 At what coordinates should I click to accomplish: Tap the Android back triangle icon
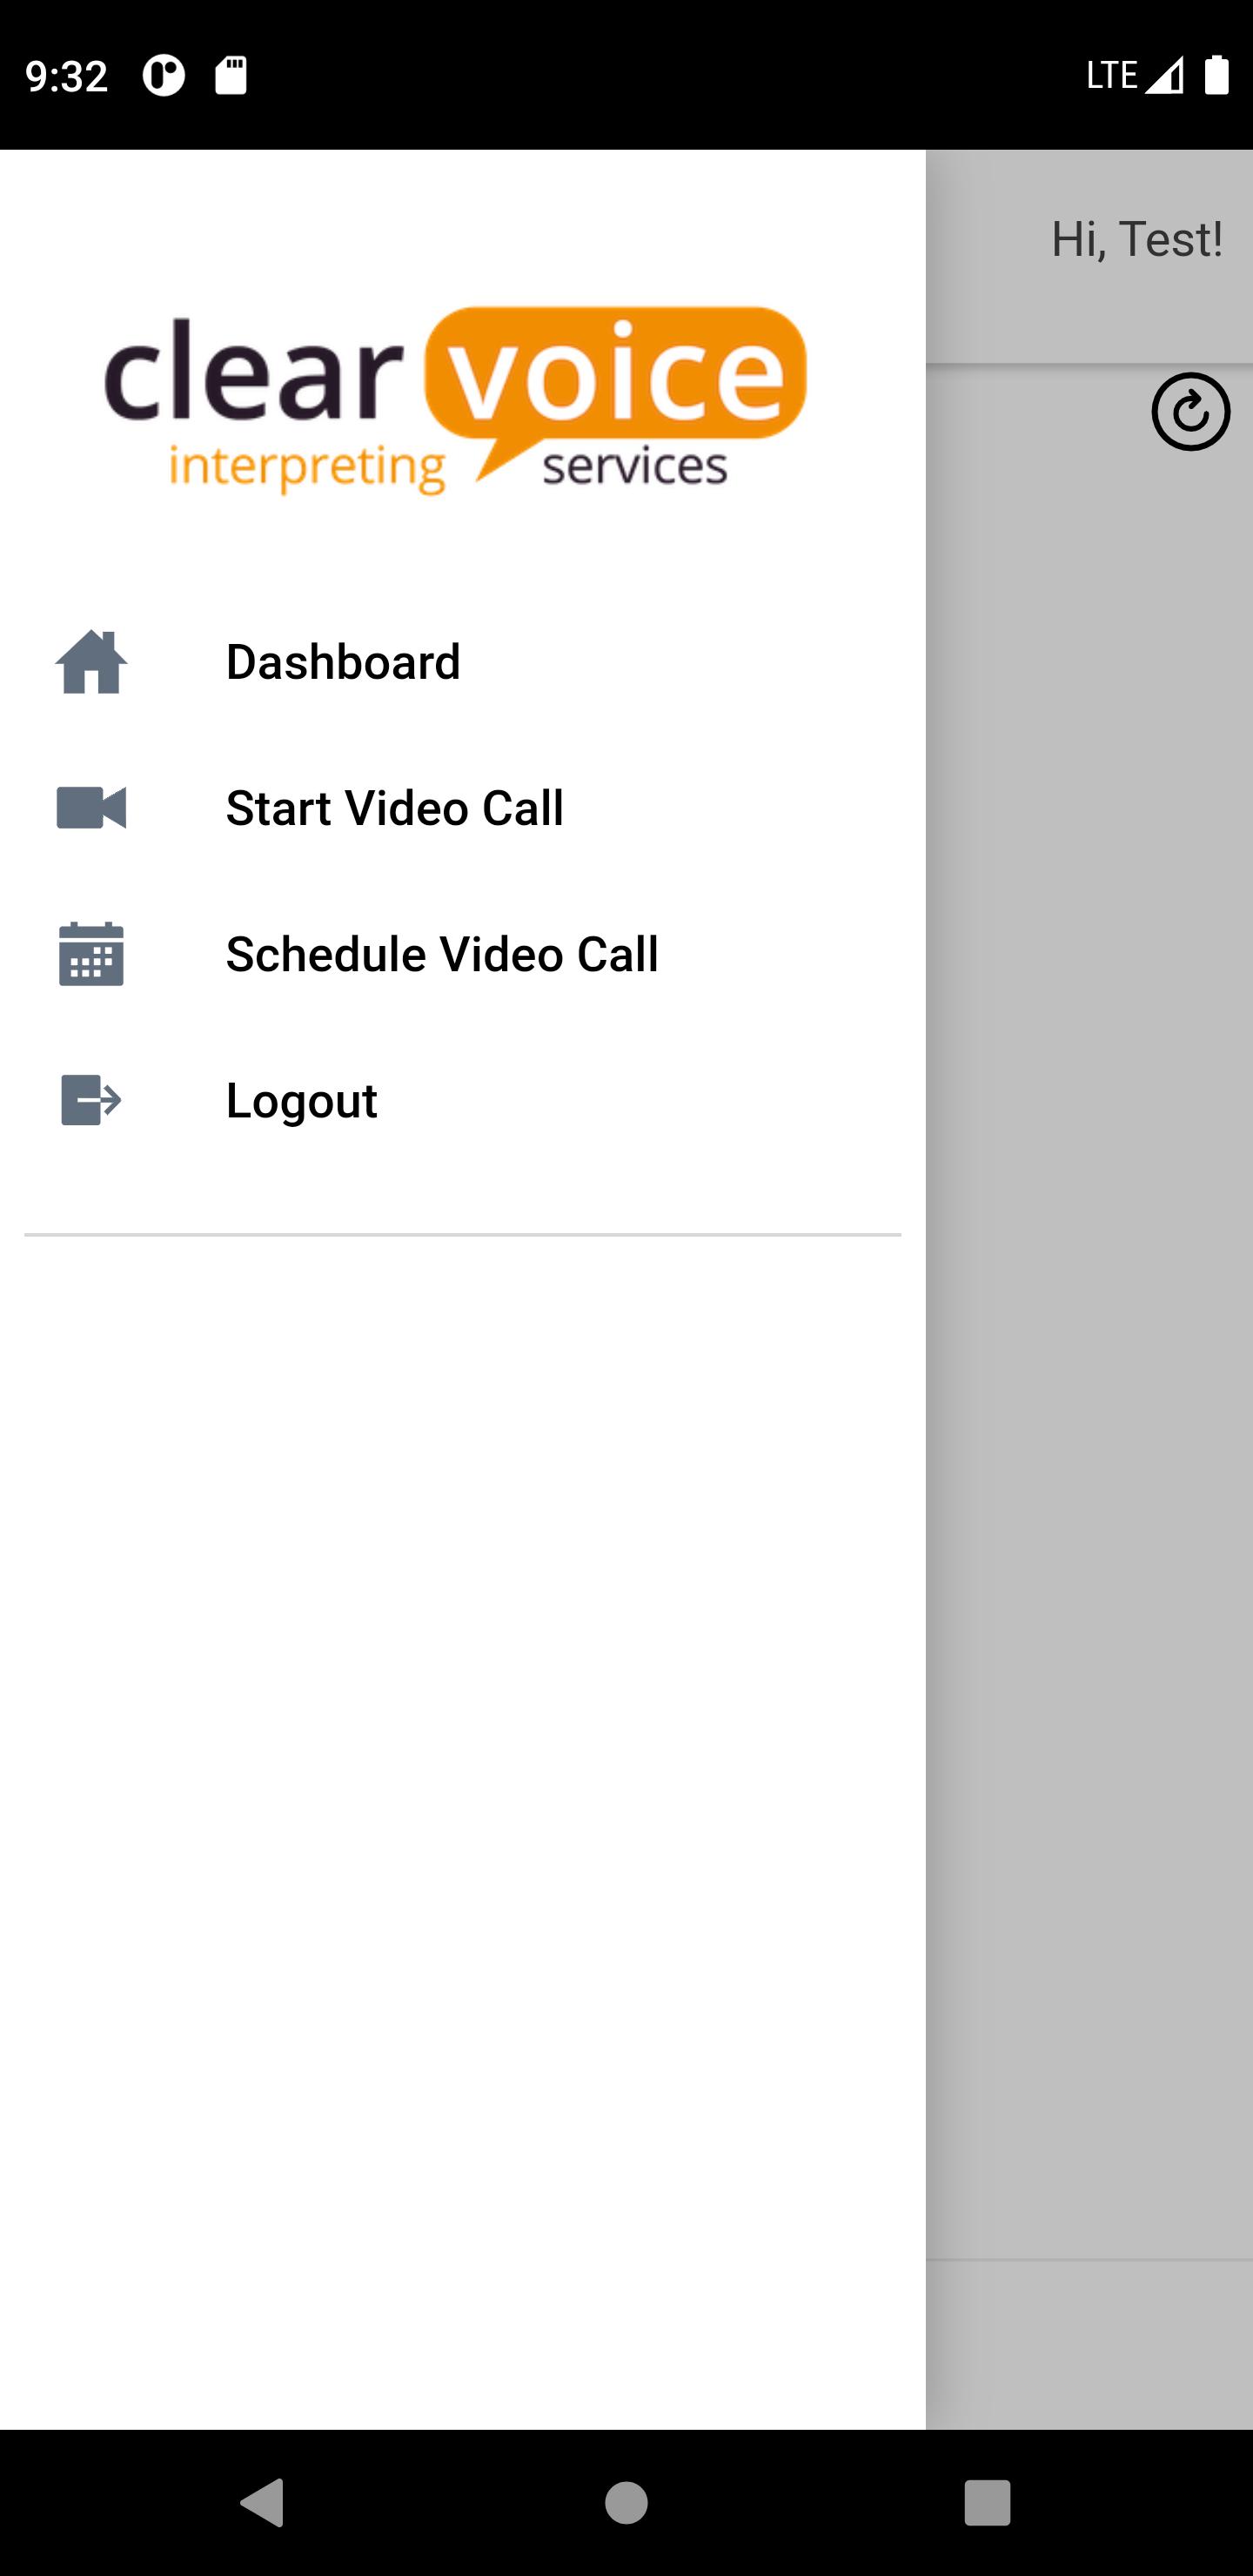(263, 2503)
